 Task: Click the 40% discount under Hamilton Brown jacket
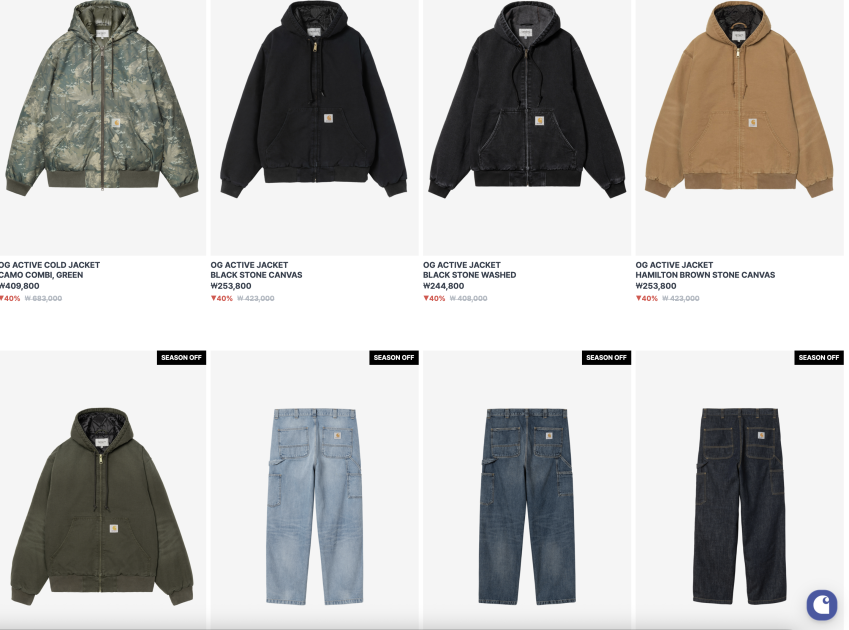pyautogui.click(x=646, y=298)
